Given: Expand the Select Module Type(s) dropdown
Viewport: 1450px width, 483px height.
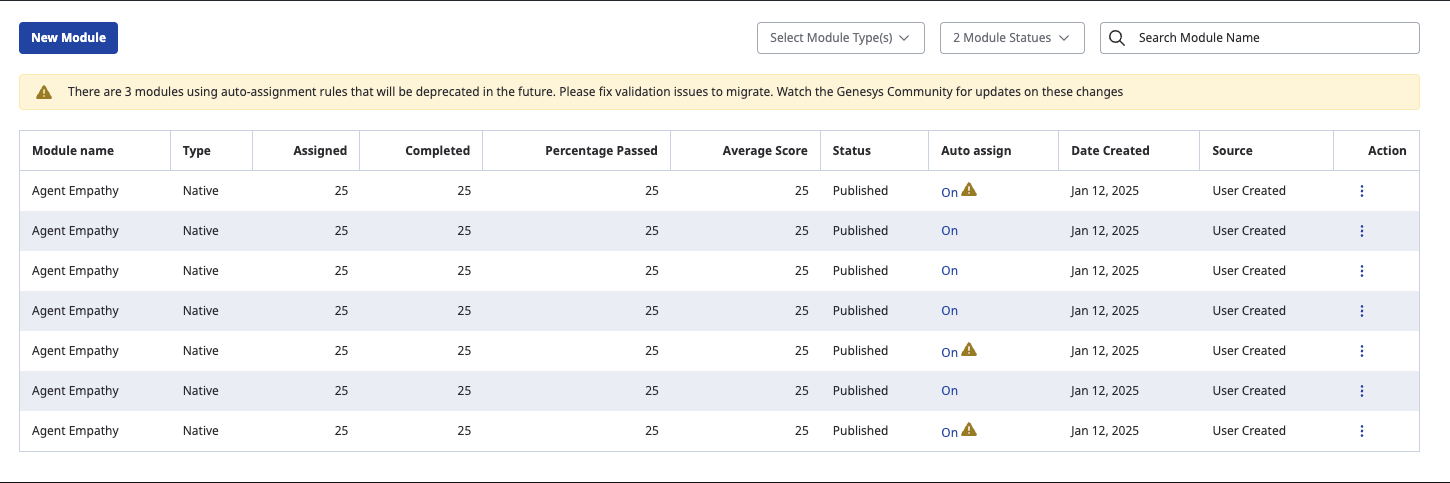Looking at the screenshot, I should click(840, 38).
